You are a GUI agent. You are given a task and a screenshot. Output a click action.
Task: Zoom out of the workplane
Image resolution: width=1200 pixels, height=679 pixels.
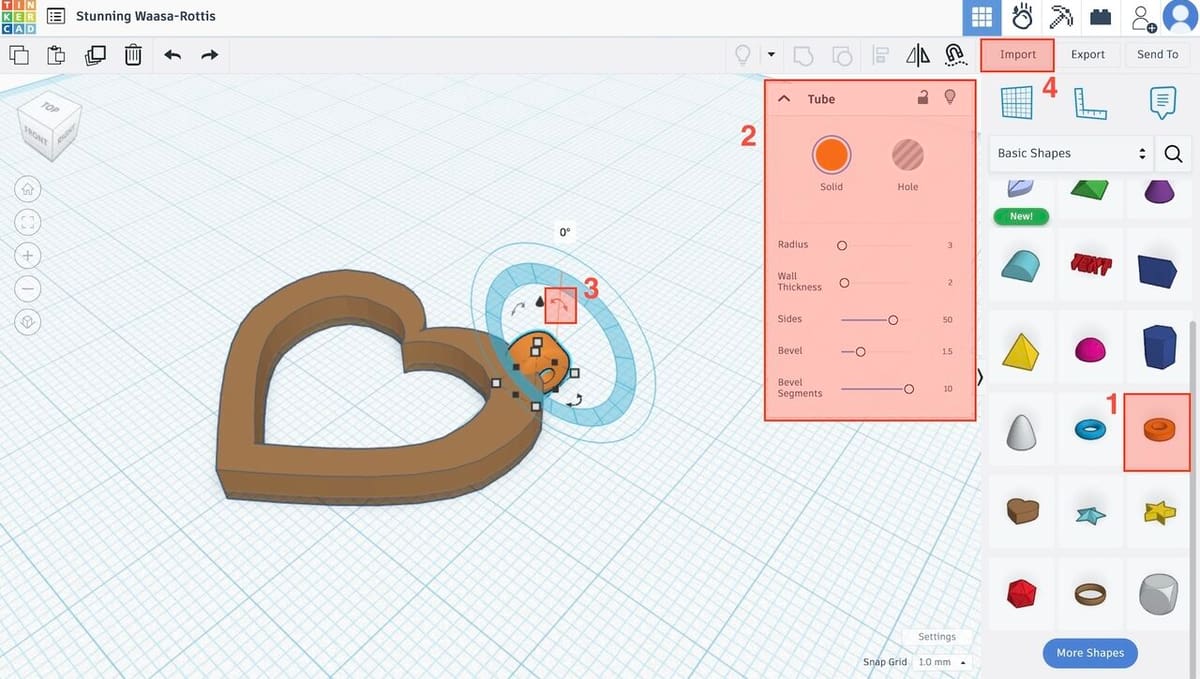pyautogui.click(x=28, y=289)
